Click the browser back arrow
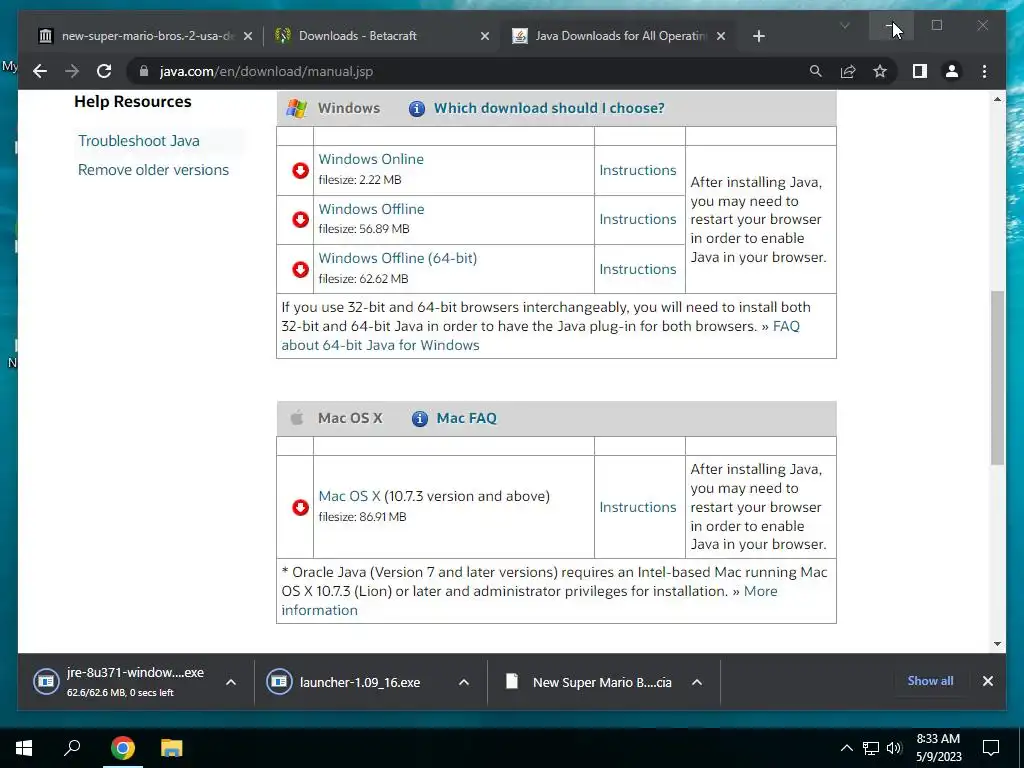 (40, 71)
